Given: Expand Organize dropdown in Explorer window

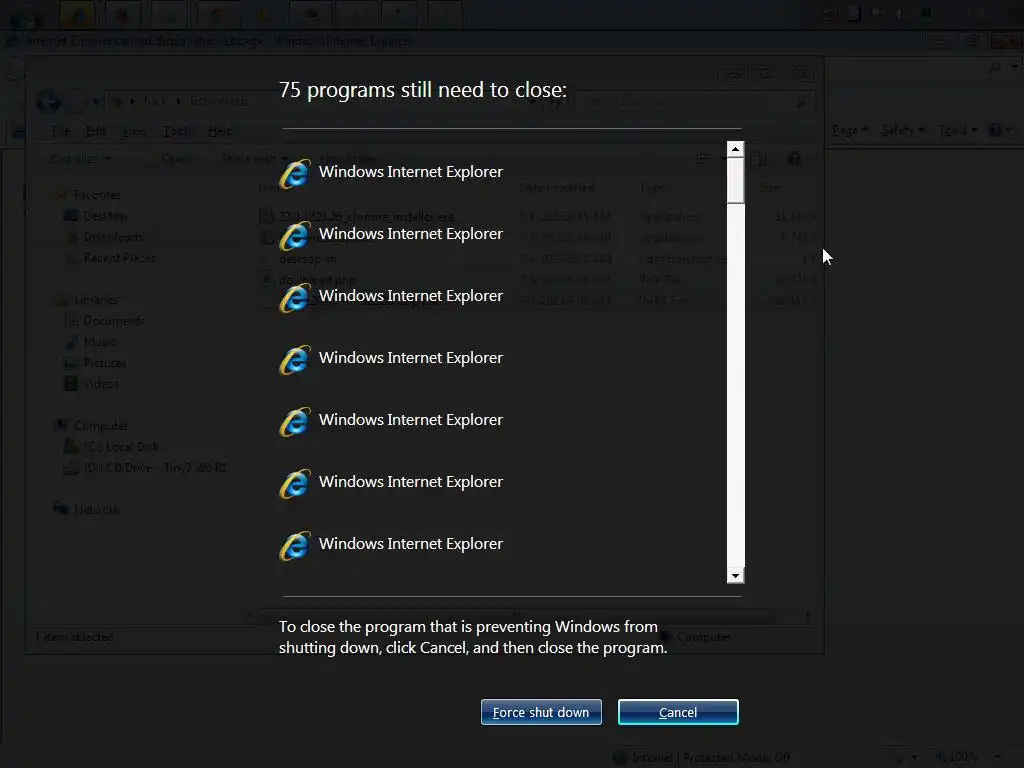Looking at the screenshot, I should tap(81, 159).
